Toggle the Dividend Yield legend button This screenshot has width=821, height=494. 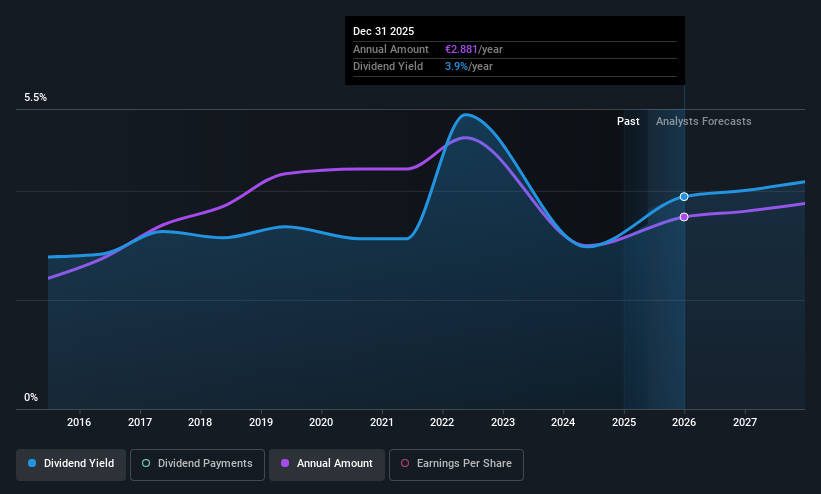pyautogui.click(x=71, y=464)
